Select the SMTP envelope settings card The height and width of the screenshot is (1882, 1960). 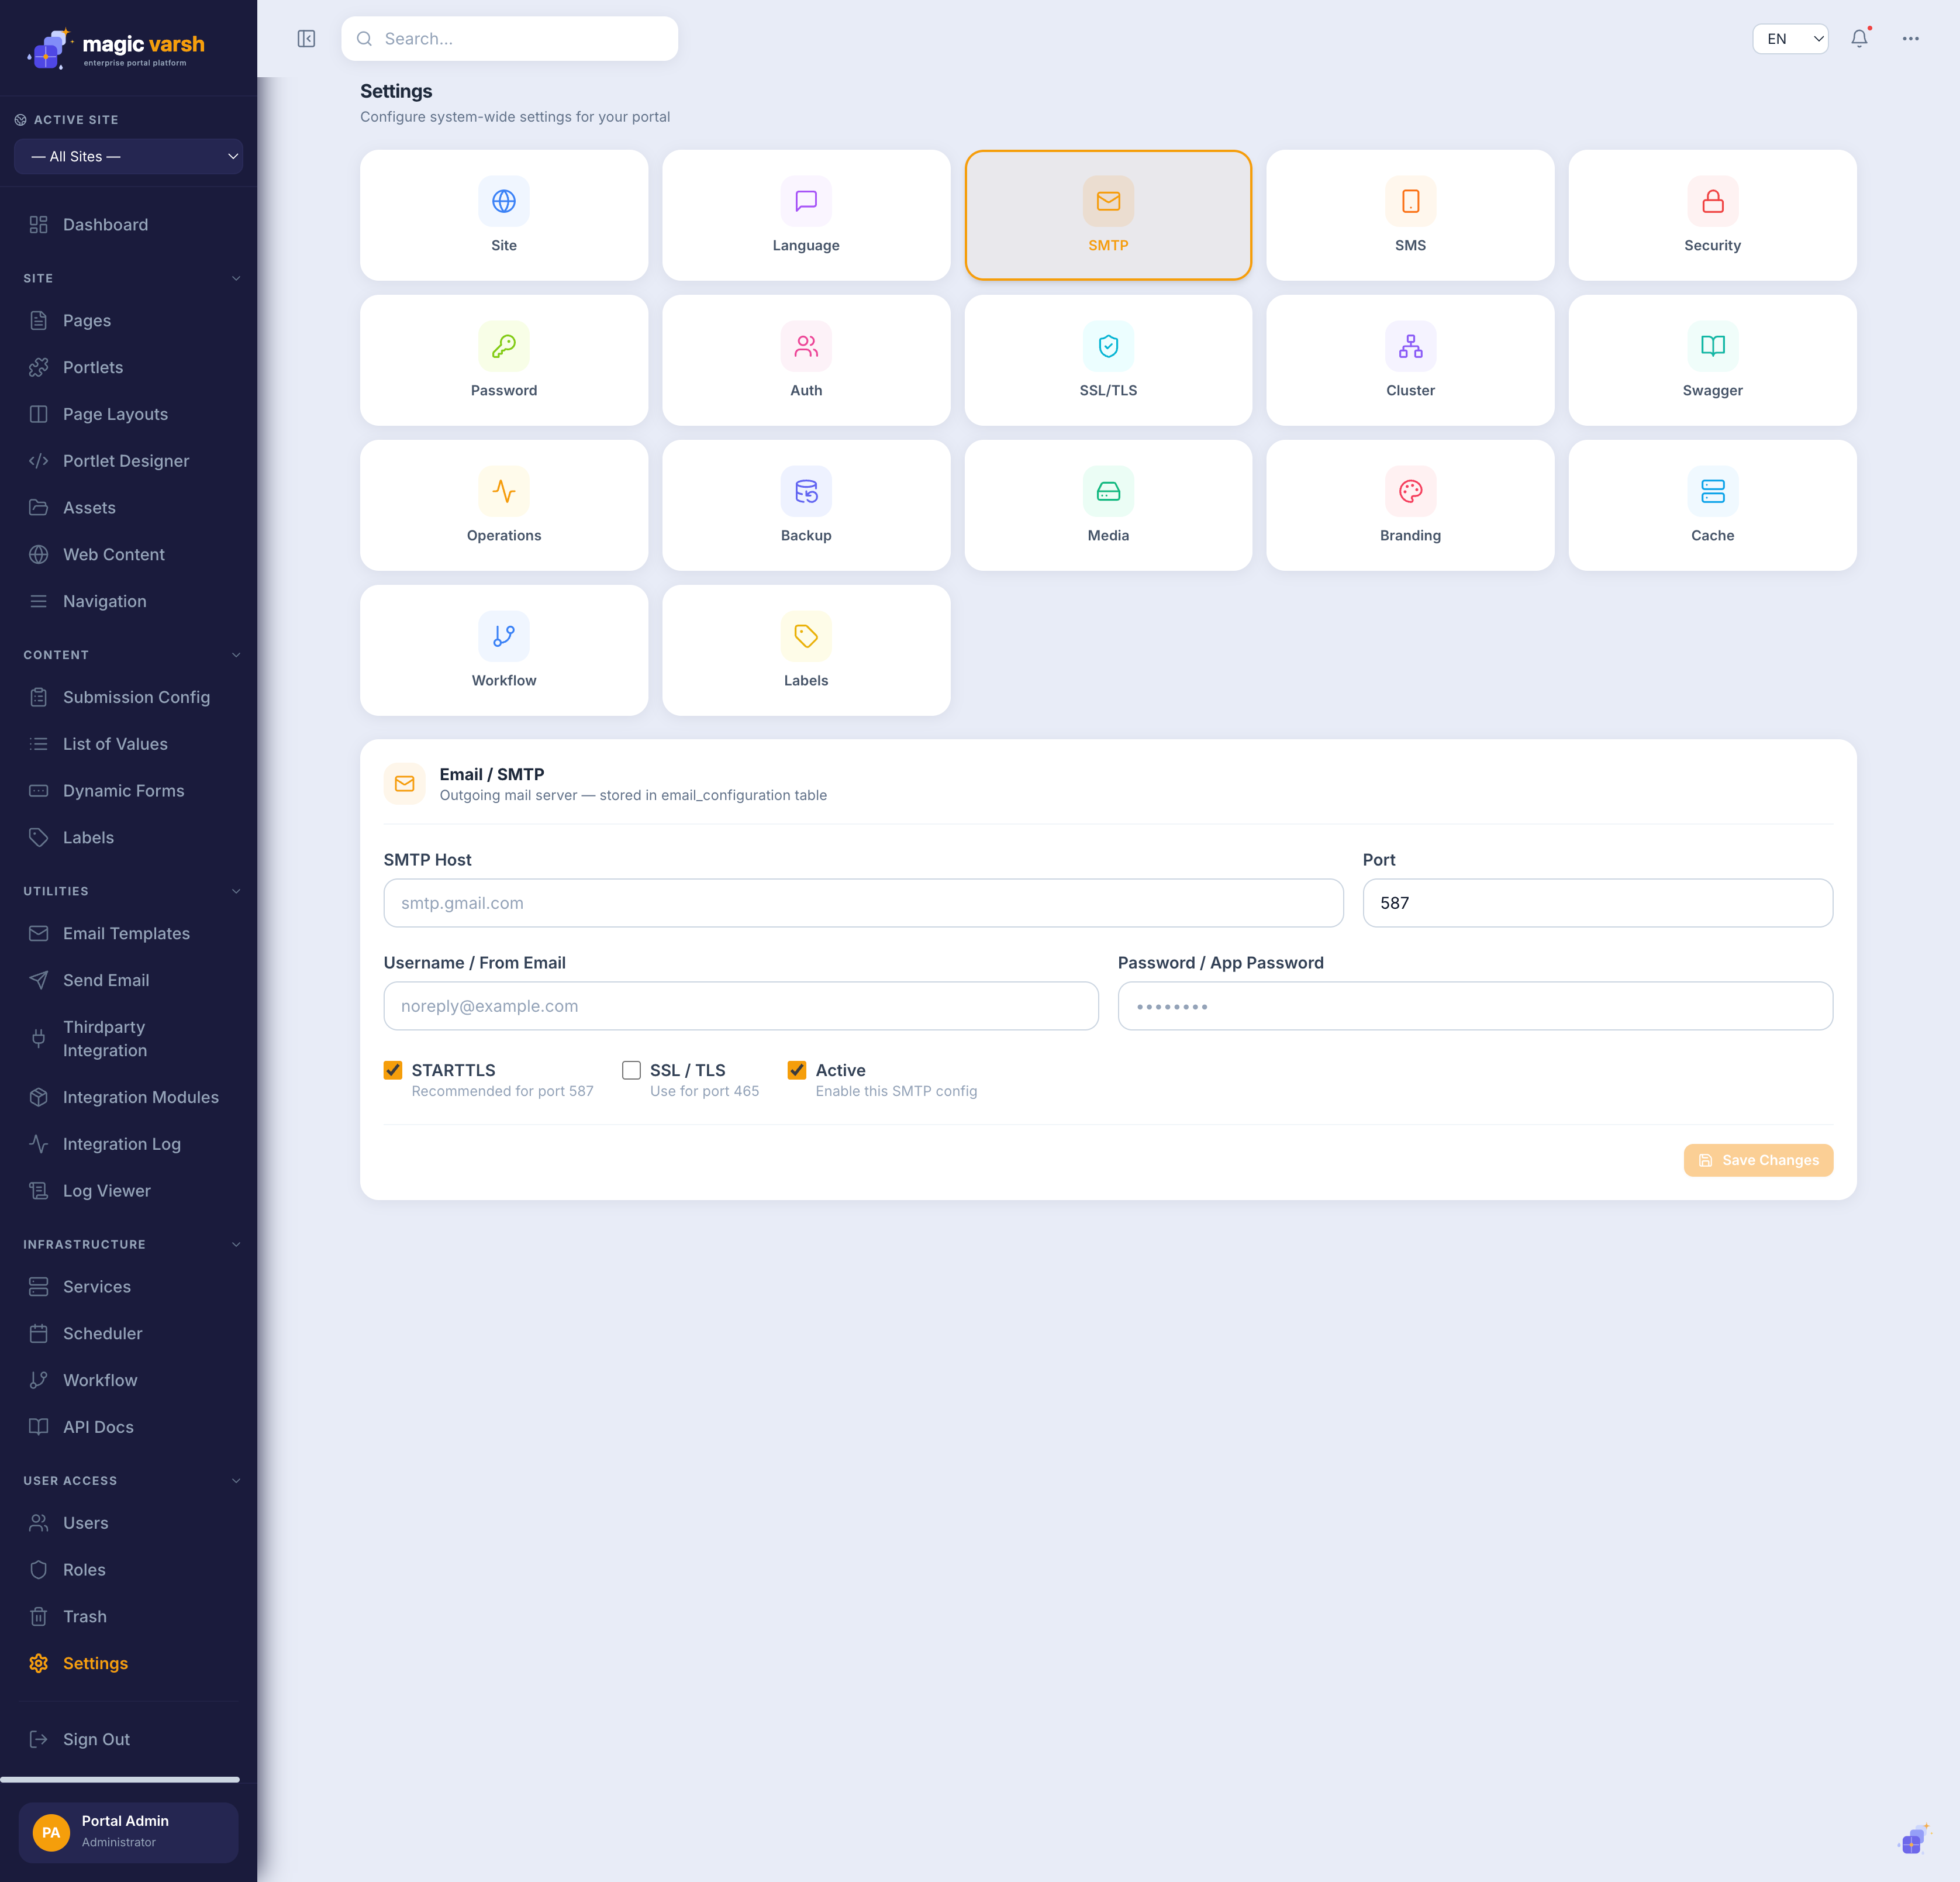[x=1108, y=215]
